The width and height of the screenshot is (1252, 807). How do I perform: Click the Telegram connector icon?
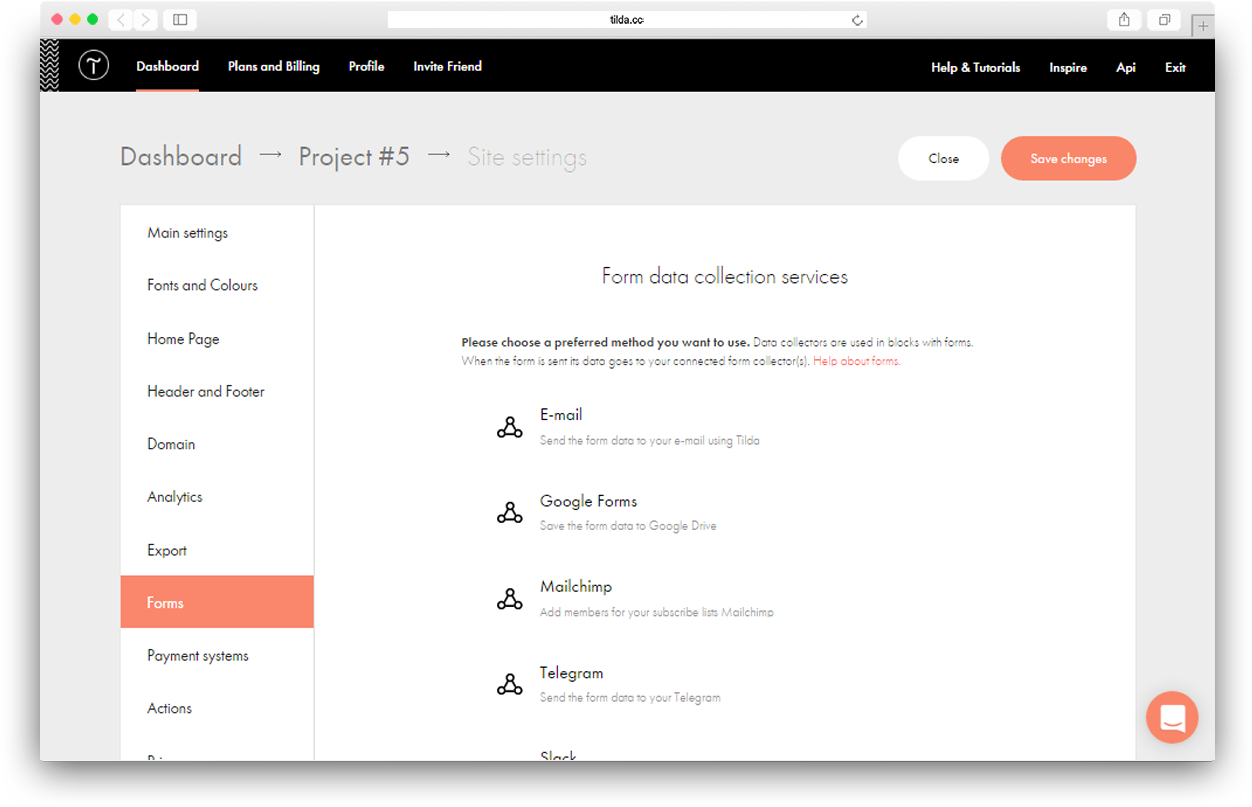click(x=510, y=684)
